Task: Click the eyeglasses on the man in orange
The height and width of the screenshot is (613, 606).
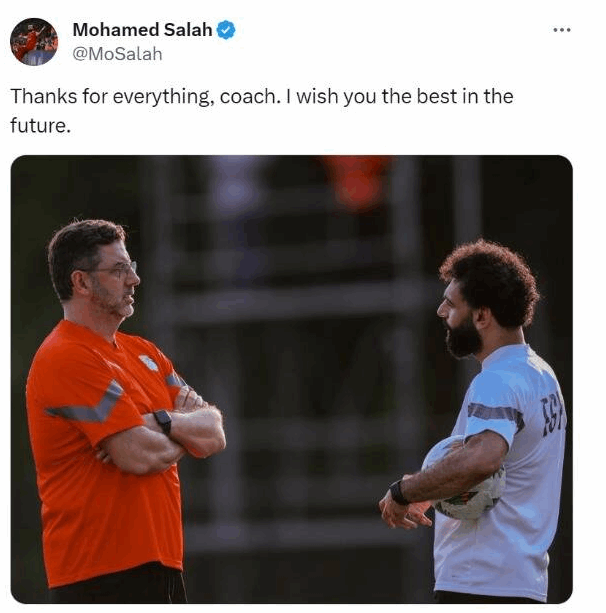Action: click(113, 269)
